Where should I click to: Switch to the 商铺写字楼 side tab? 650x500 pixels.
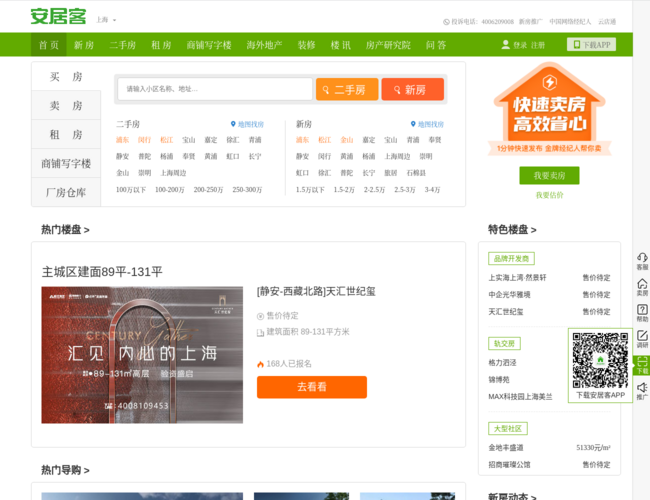(x=66, y=163)
